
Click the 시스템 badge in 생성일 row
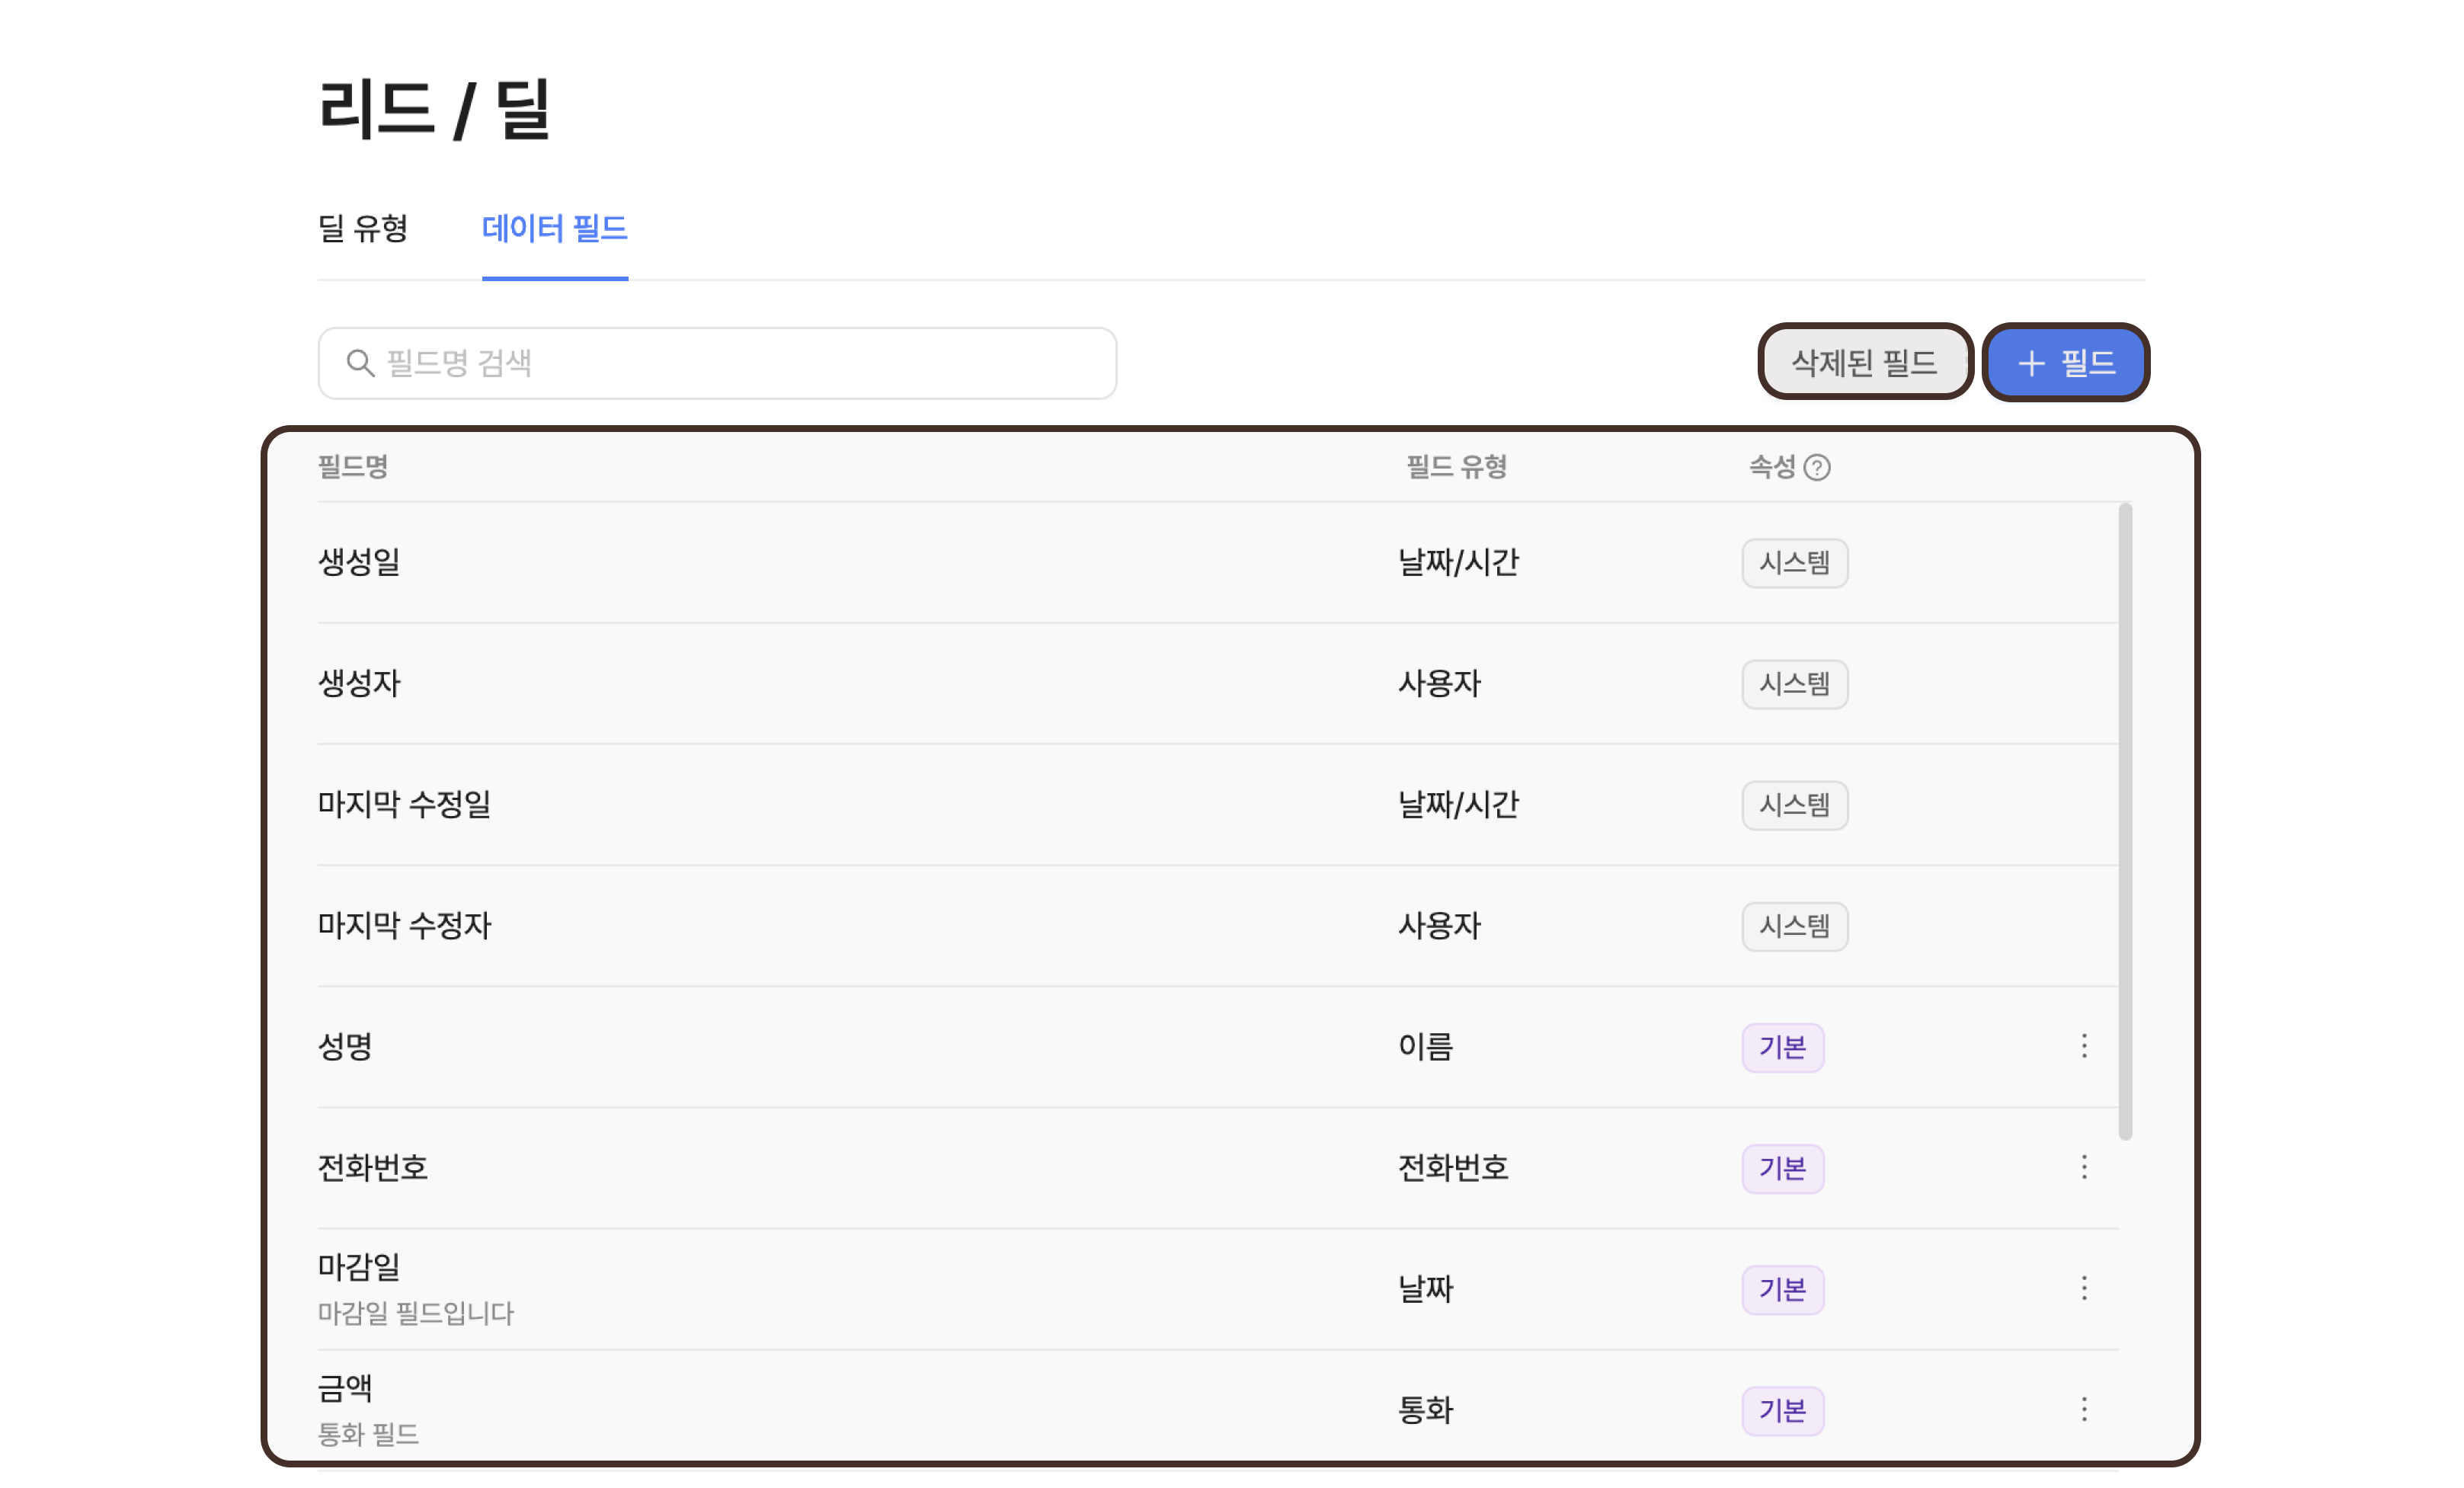coord(1794,563)
